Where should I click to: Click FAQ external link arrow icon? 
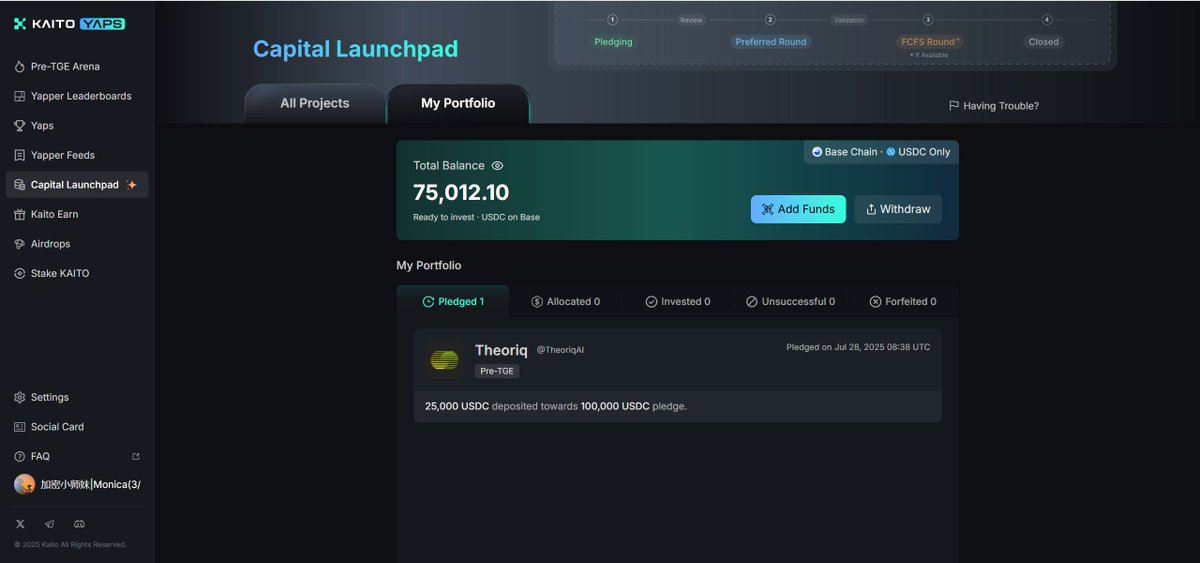(136, 456)
